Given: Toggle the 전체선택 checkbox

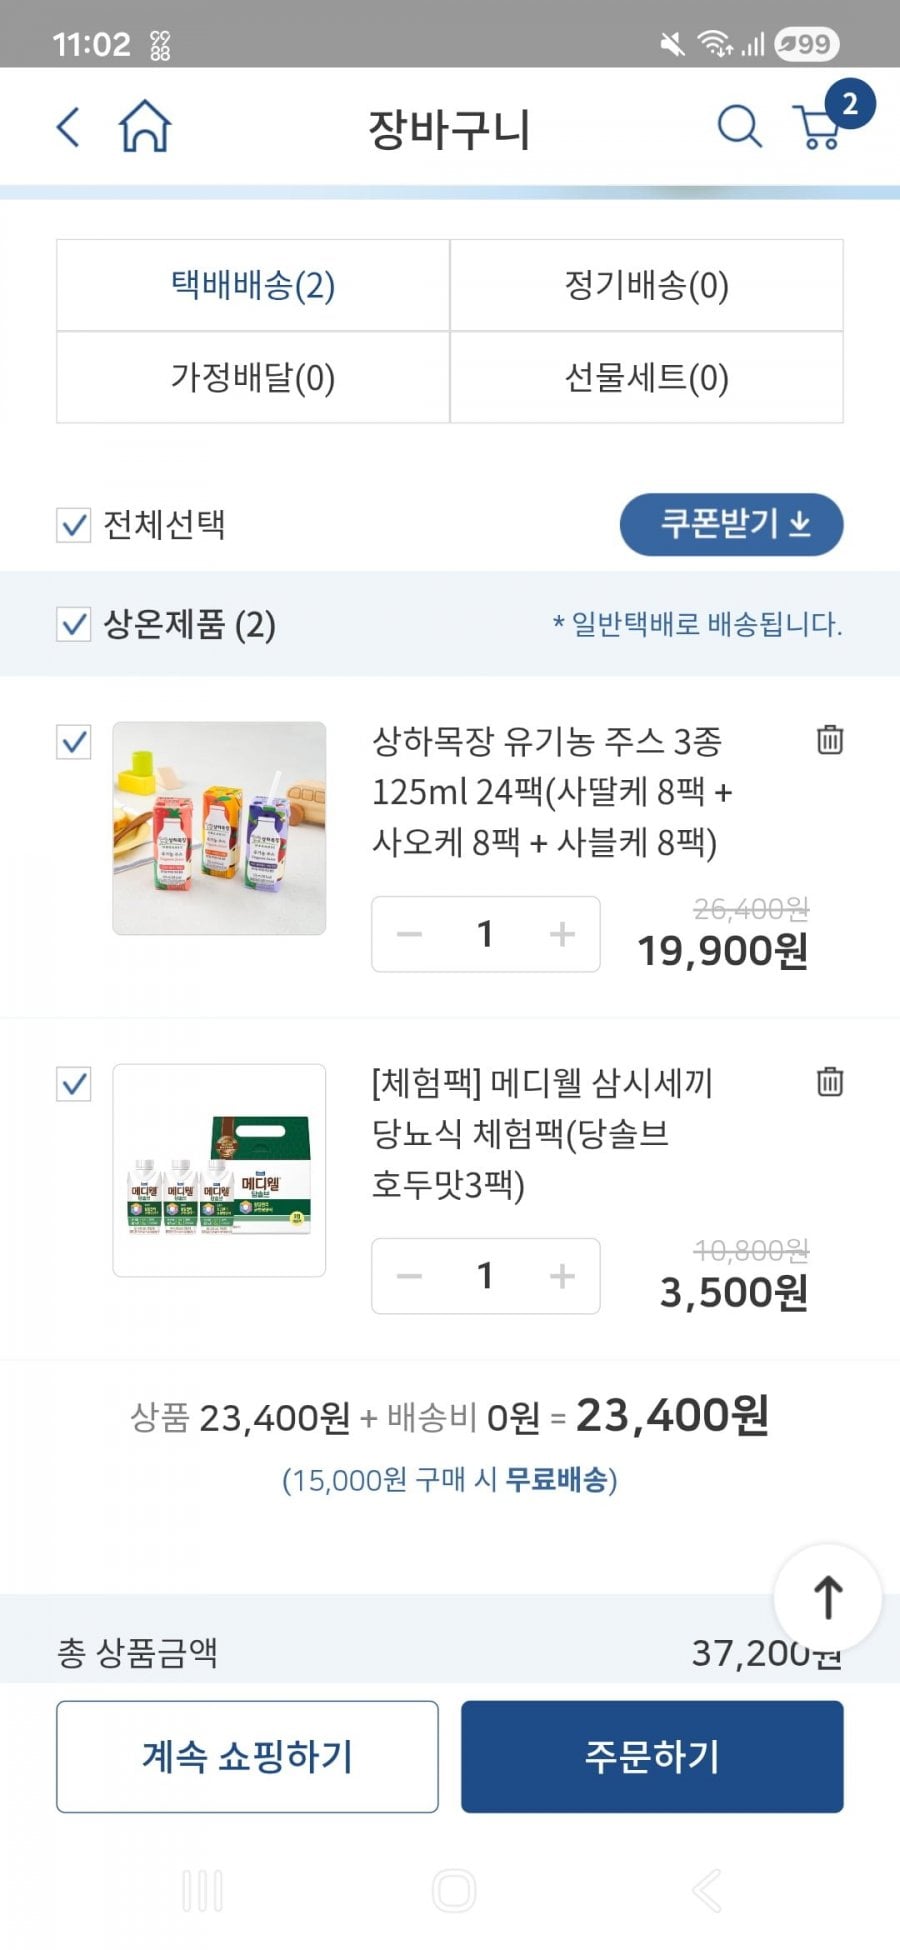Looking at the screenshot, I should tap(74, 525).
